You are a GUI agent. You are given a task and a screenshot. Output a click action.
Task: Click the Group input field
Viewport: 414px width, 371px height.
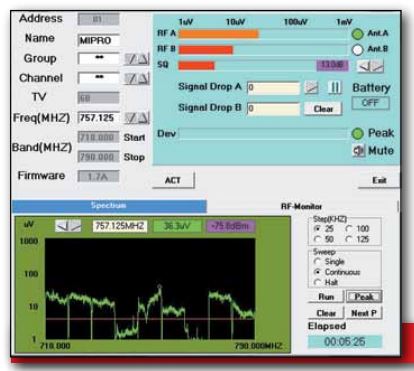pyautogui.click(x=98, y=58)
